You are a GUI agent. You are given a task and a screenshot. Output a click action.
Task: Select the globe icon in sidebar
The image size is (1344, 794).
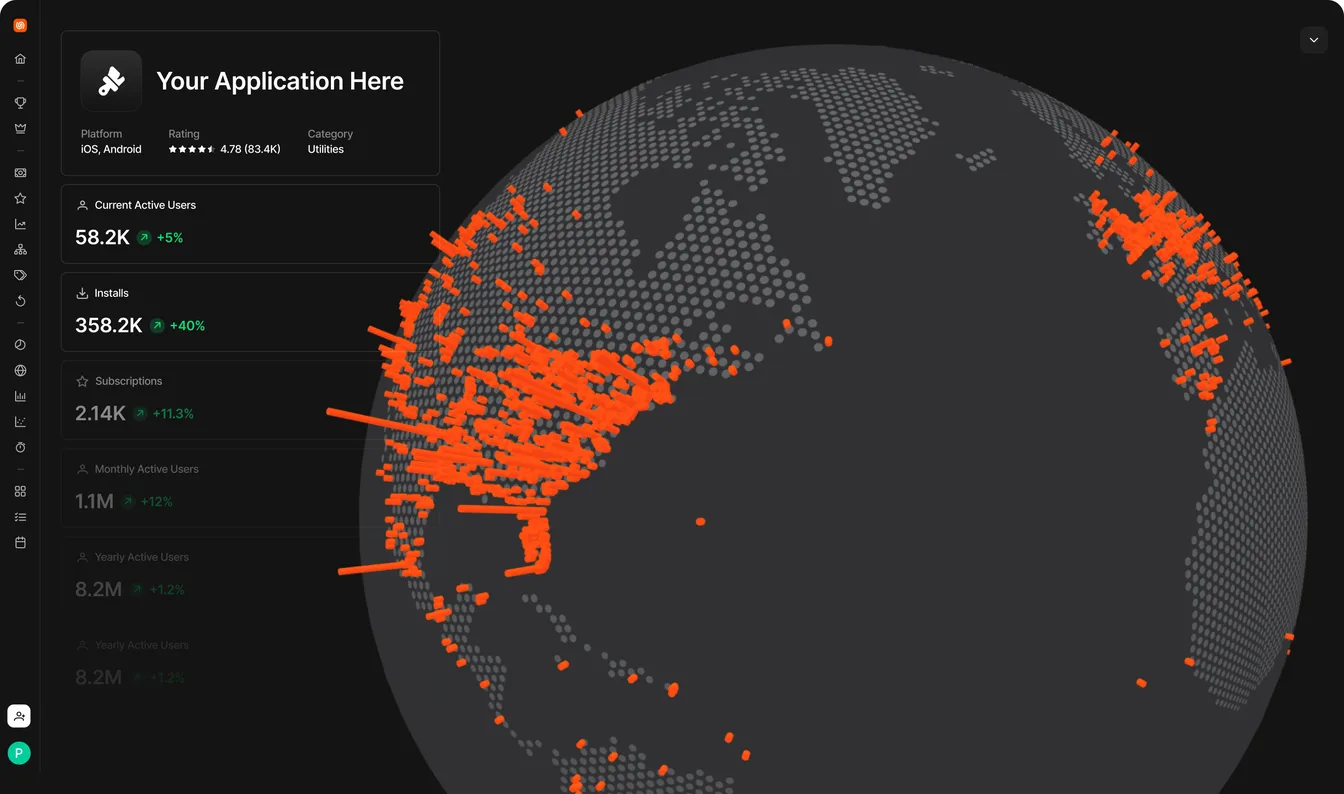click(x=20, y=371)
